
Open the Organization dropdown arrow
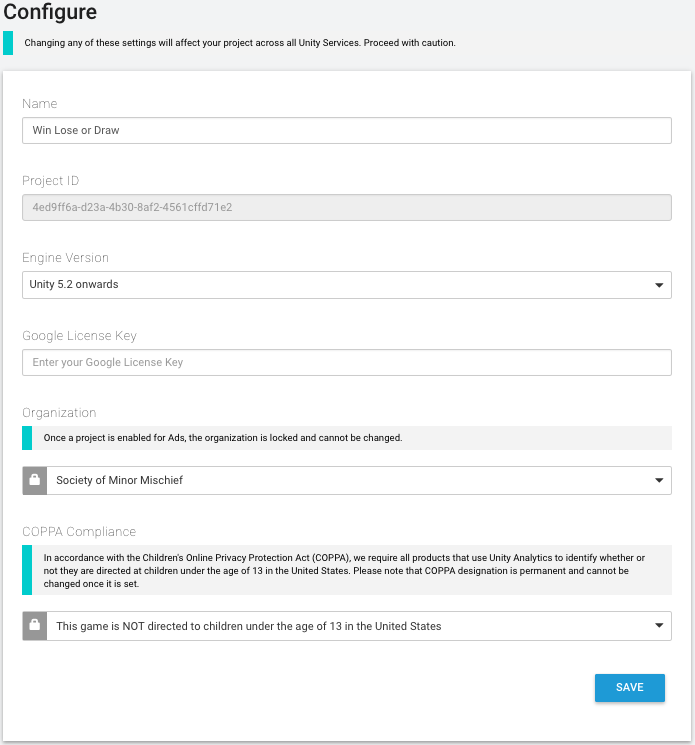[659, 480]
